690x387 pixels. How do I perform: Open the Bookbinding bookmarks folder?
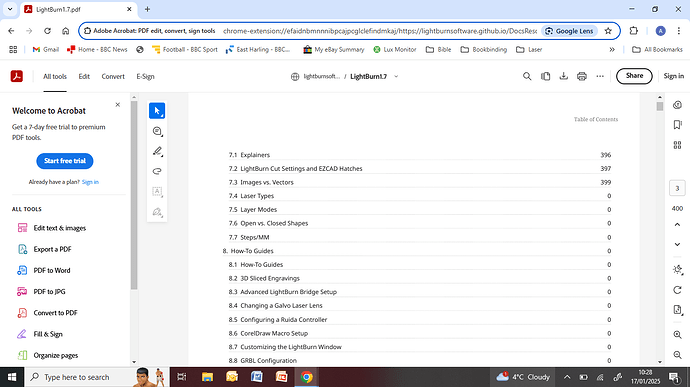pos(484,50)
